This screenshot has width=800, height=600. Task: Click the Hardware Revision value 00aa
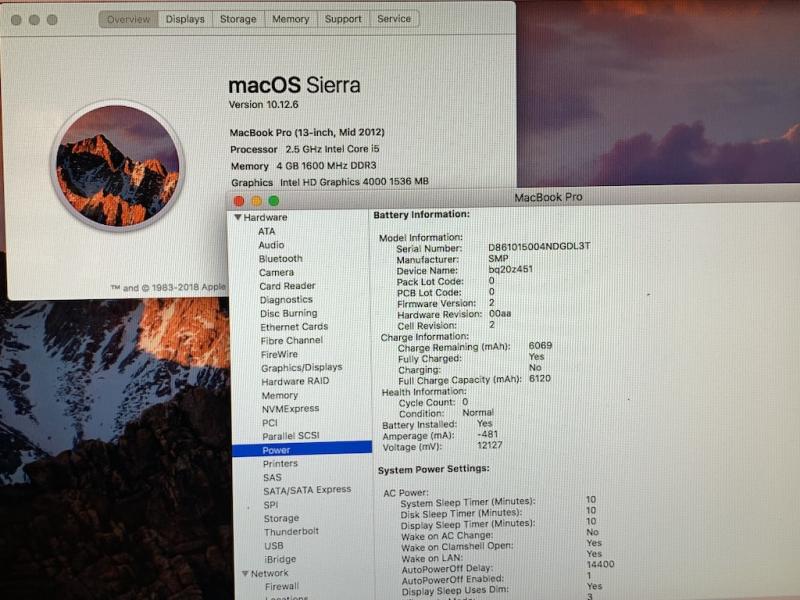point(500,314)
